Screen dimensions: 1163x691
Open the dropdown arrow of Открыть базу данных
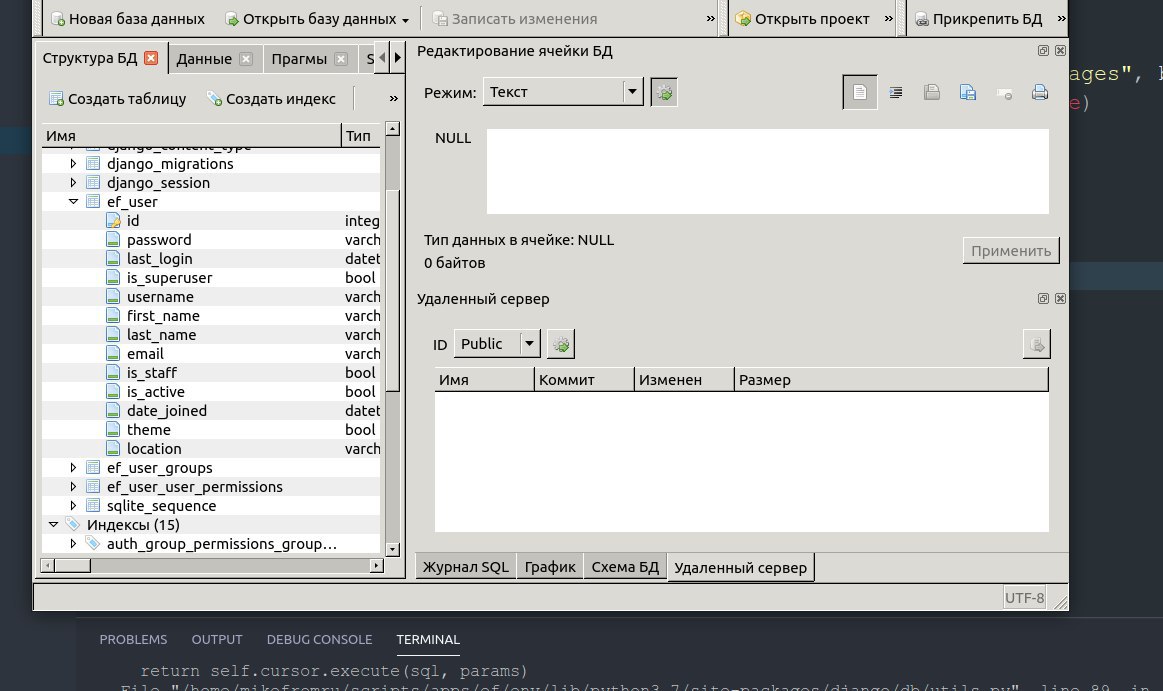[x=405, y=20]
